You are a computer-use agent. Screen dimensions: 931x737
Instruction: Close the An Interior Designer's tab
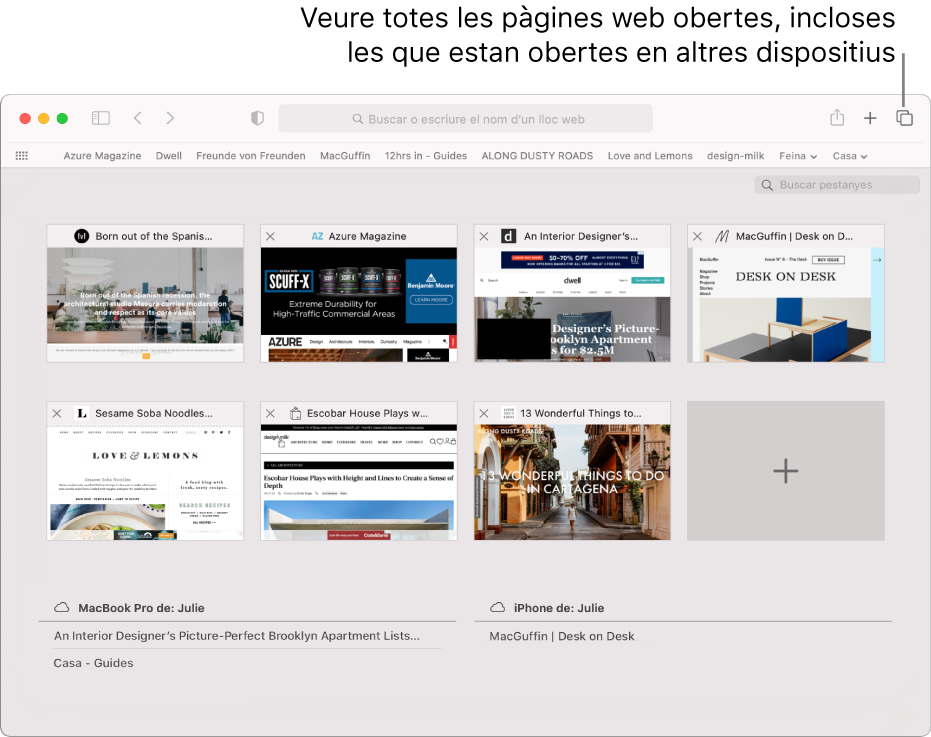pyautogui.click(x=484, y=236)
